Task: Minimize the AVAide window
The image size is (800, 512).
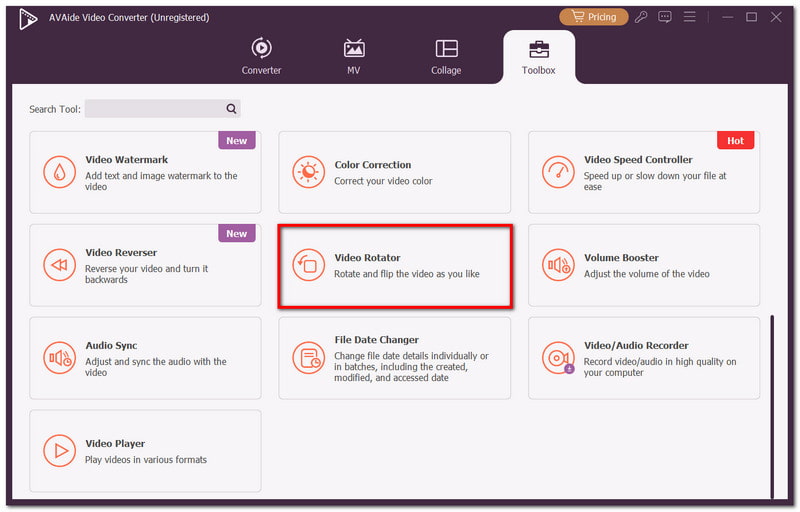Action: coord(728,17)
